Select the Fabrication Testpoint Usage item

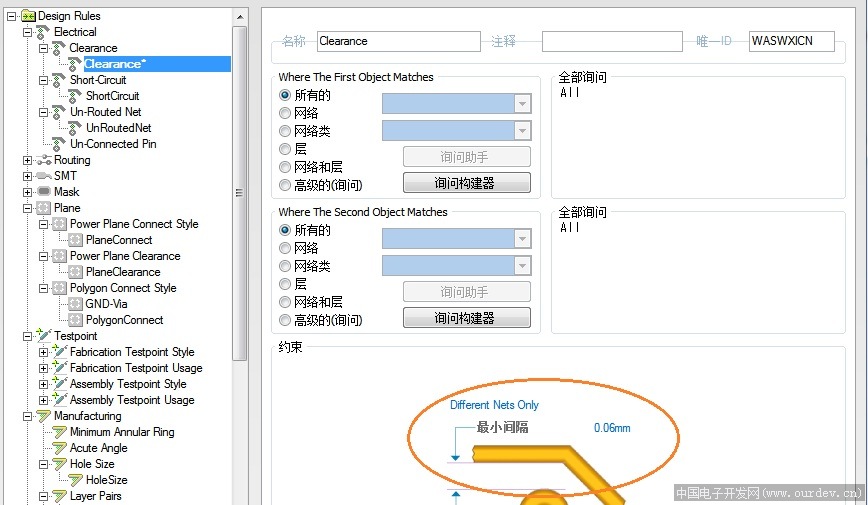tap(136, 368)
